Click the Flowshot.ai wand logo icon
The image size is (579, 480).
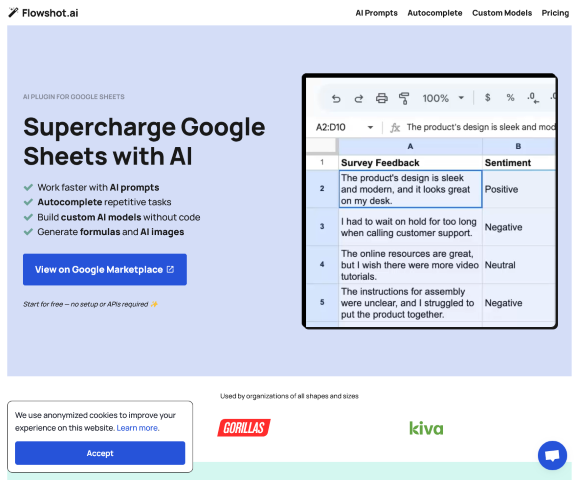pyautogui.click(x=13, y=13)
